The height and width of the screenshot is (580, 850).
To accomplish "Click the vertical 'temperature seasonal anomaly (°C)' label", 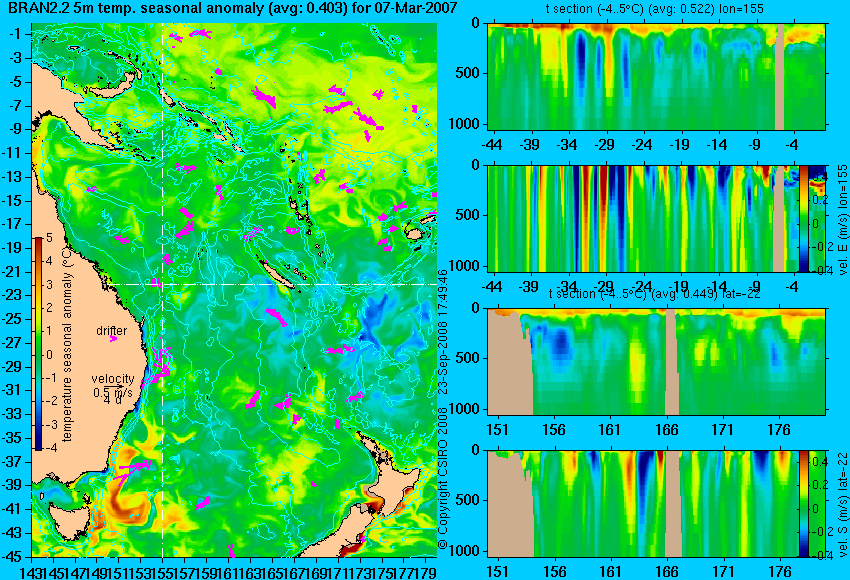I will pyautogui.click(x=67, y=344).
